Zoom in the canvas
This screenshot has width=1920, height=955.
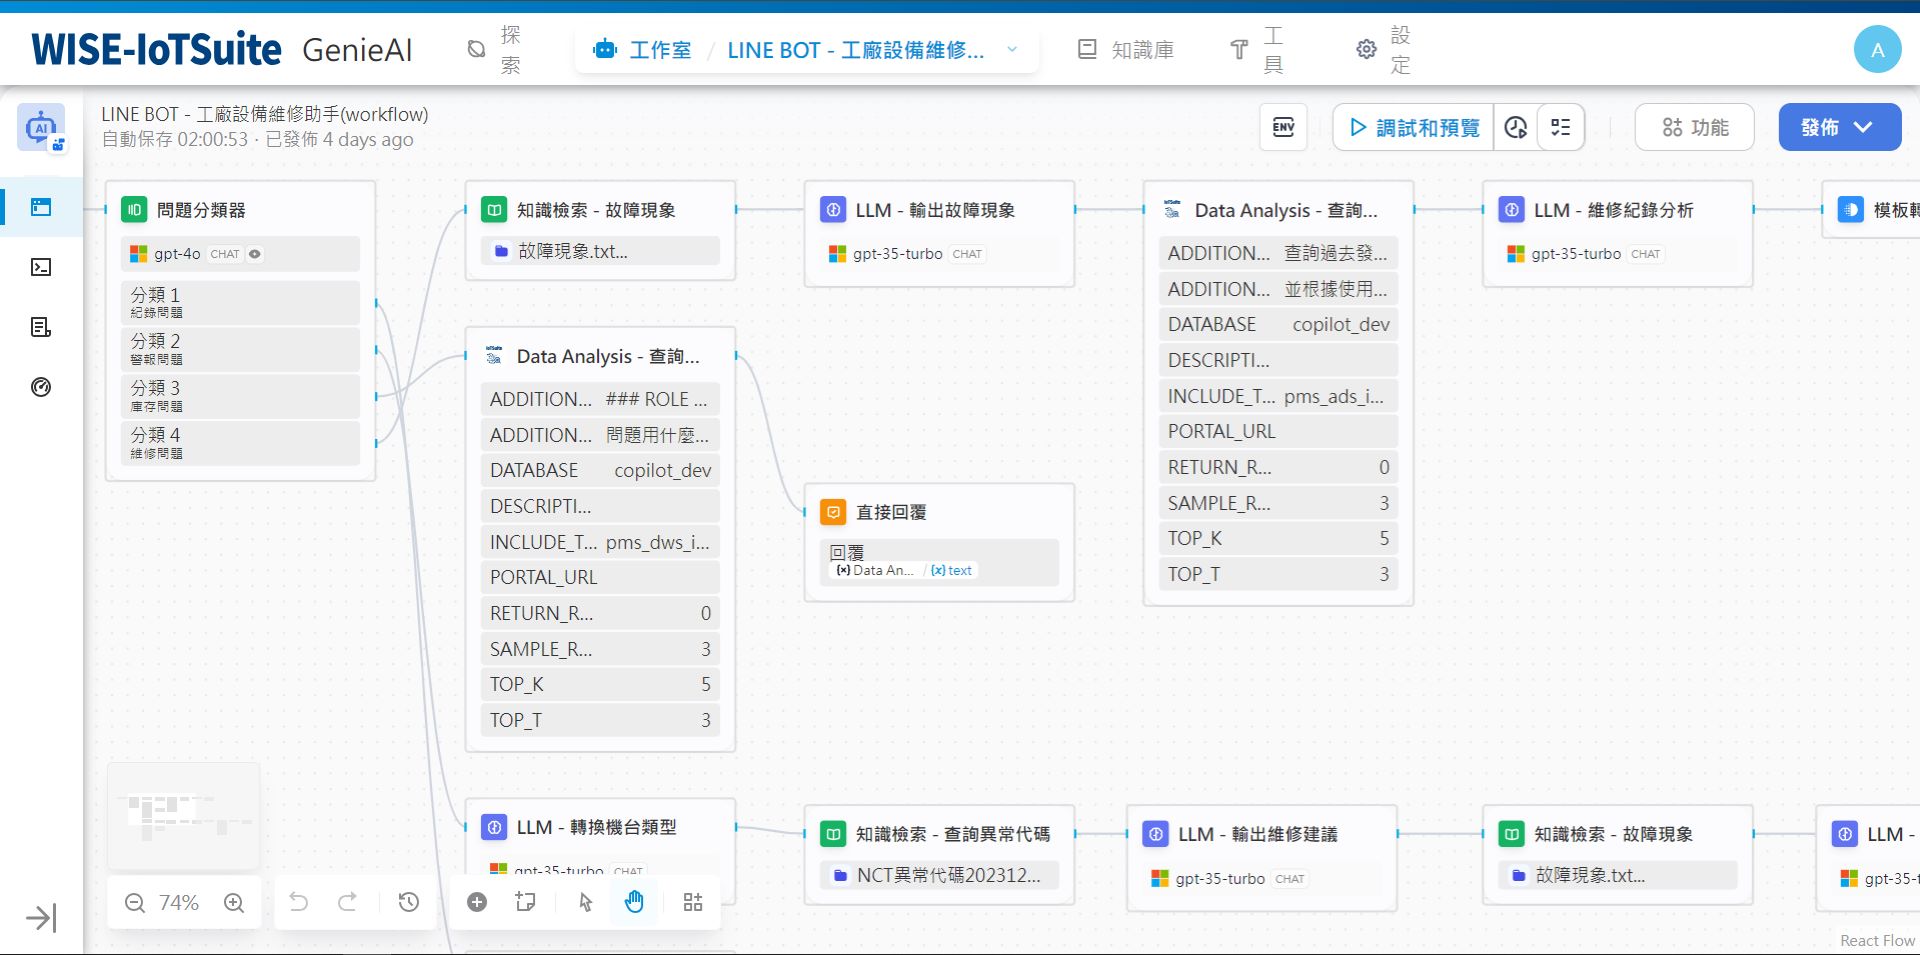(x=234, y=903)
